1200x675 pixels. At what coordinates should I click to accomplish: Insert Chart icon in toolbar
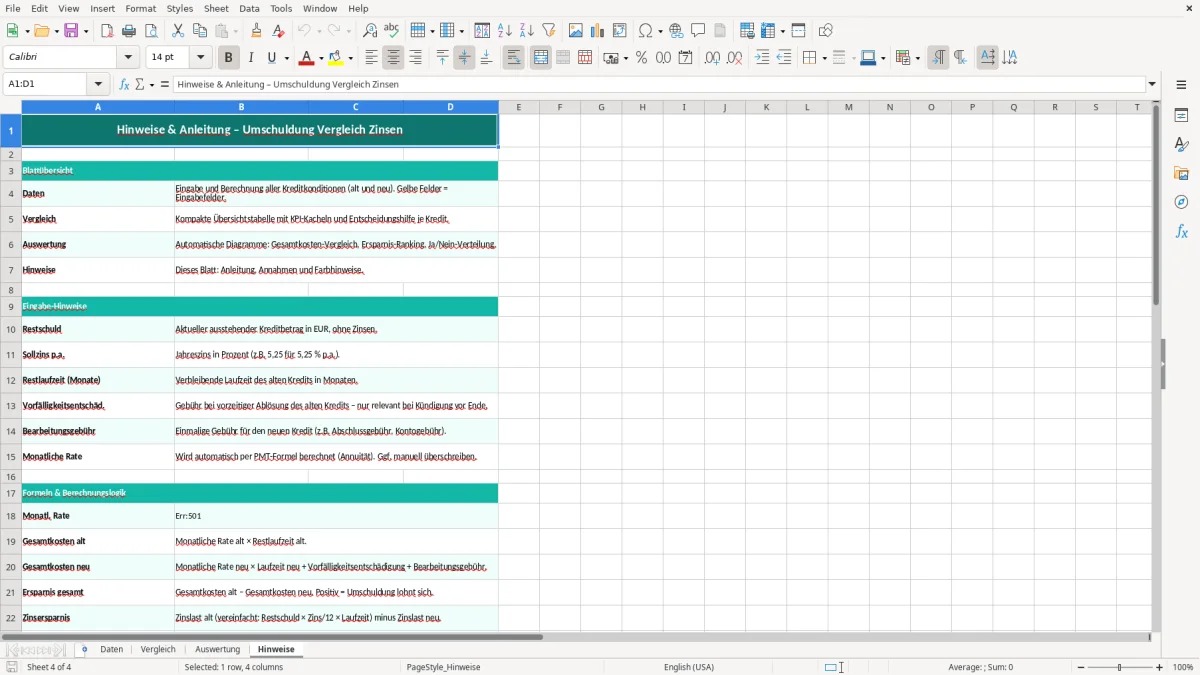(598, 31)
